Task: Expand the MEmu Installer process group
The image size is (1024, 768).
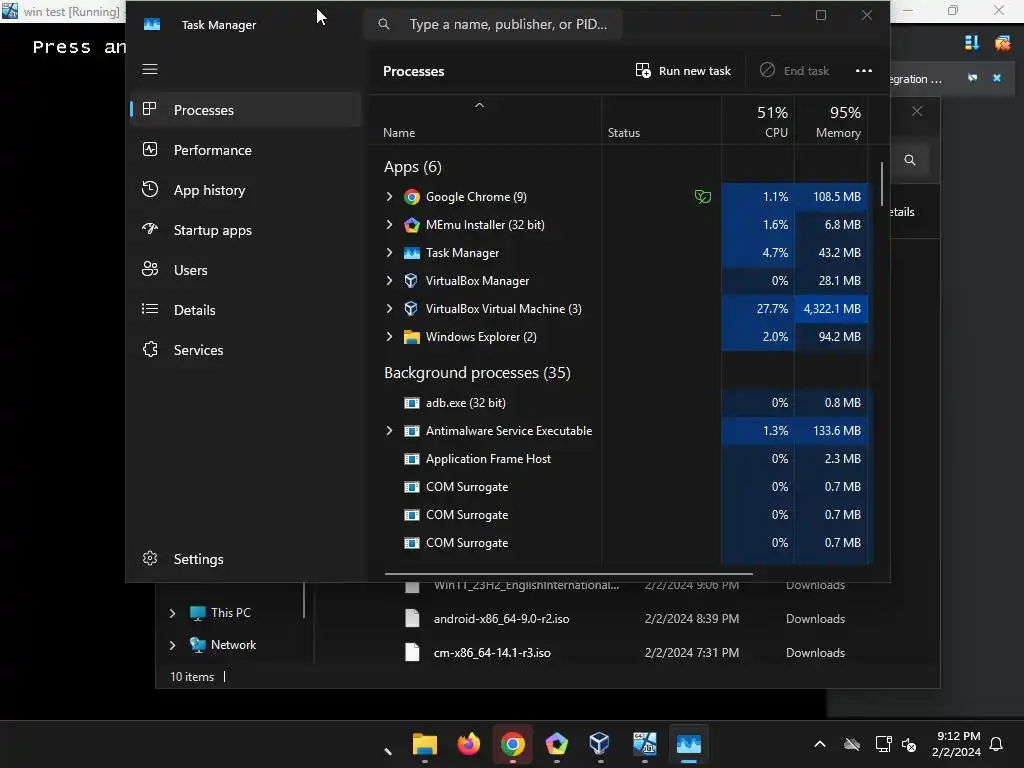Action: (389, 225)
